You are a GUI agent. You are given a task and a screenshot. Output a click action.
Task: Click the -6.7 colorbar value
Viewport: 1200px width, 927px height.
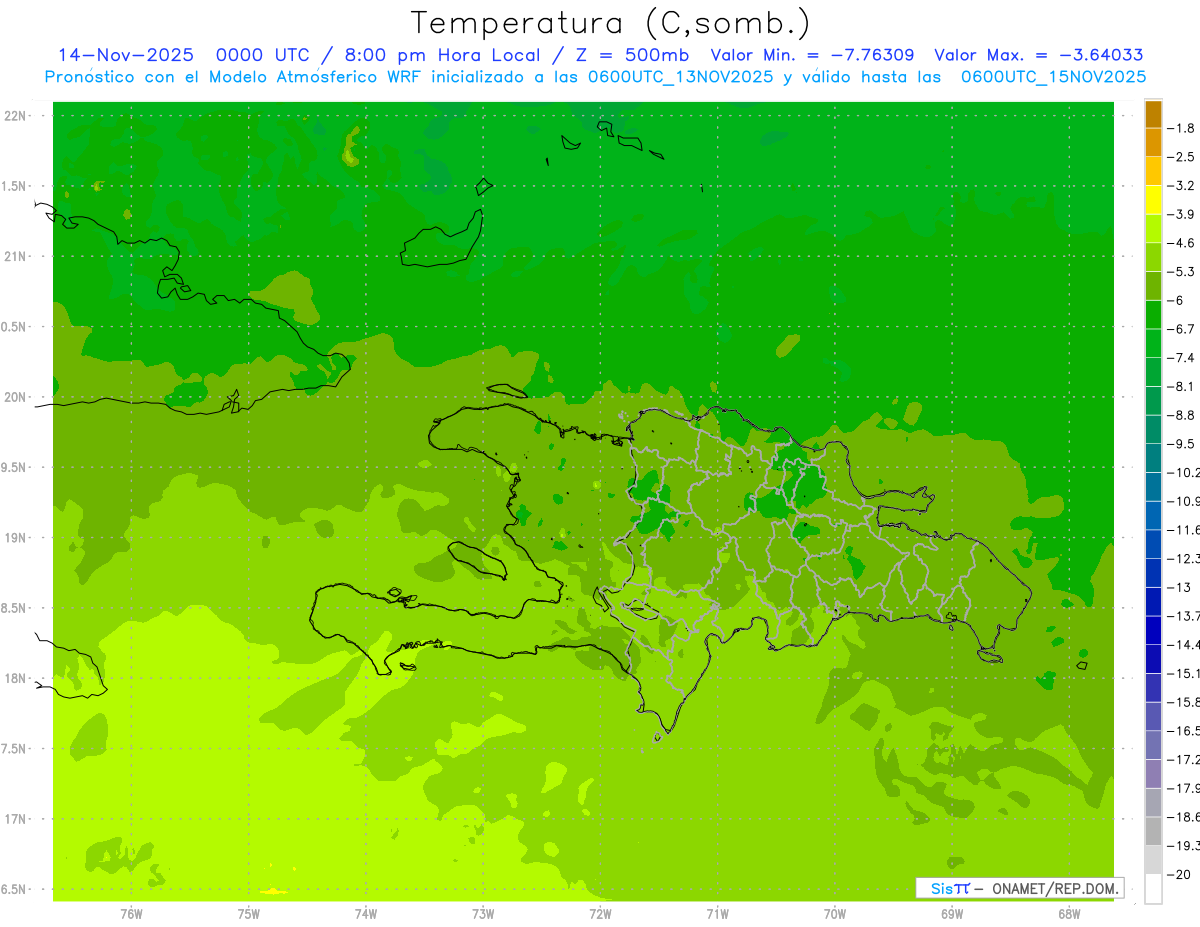[x=1182, y=329]
